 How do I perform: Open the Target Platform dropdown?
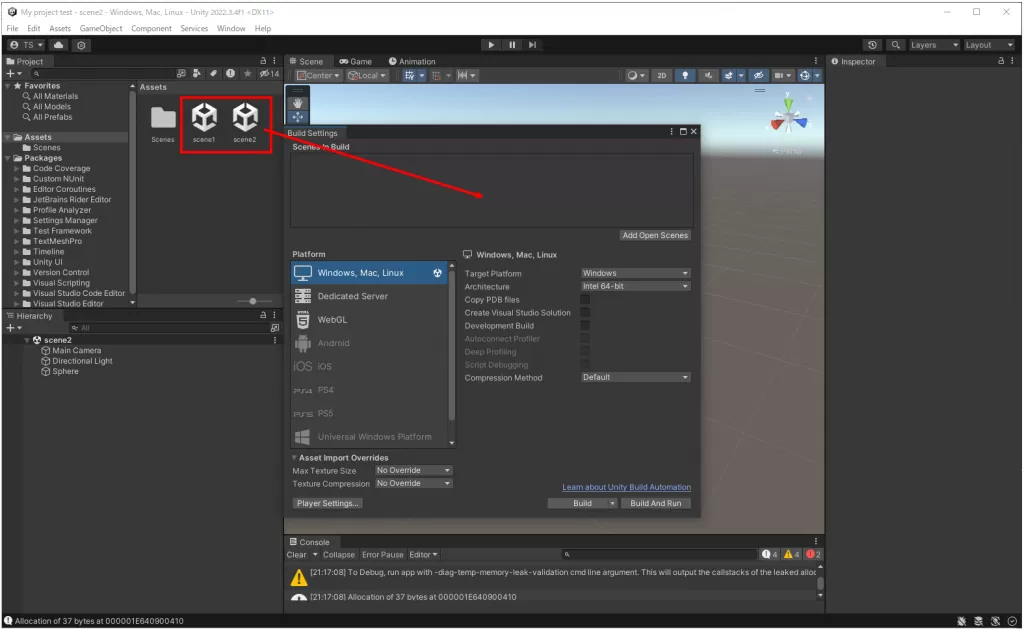[636, 273]
